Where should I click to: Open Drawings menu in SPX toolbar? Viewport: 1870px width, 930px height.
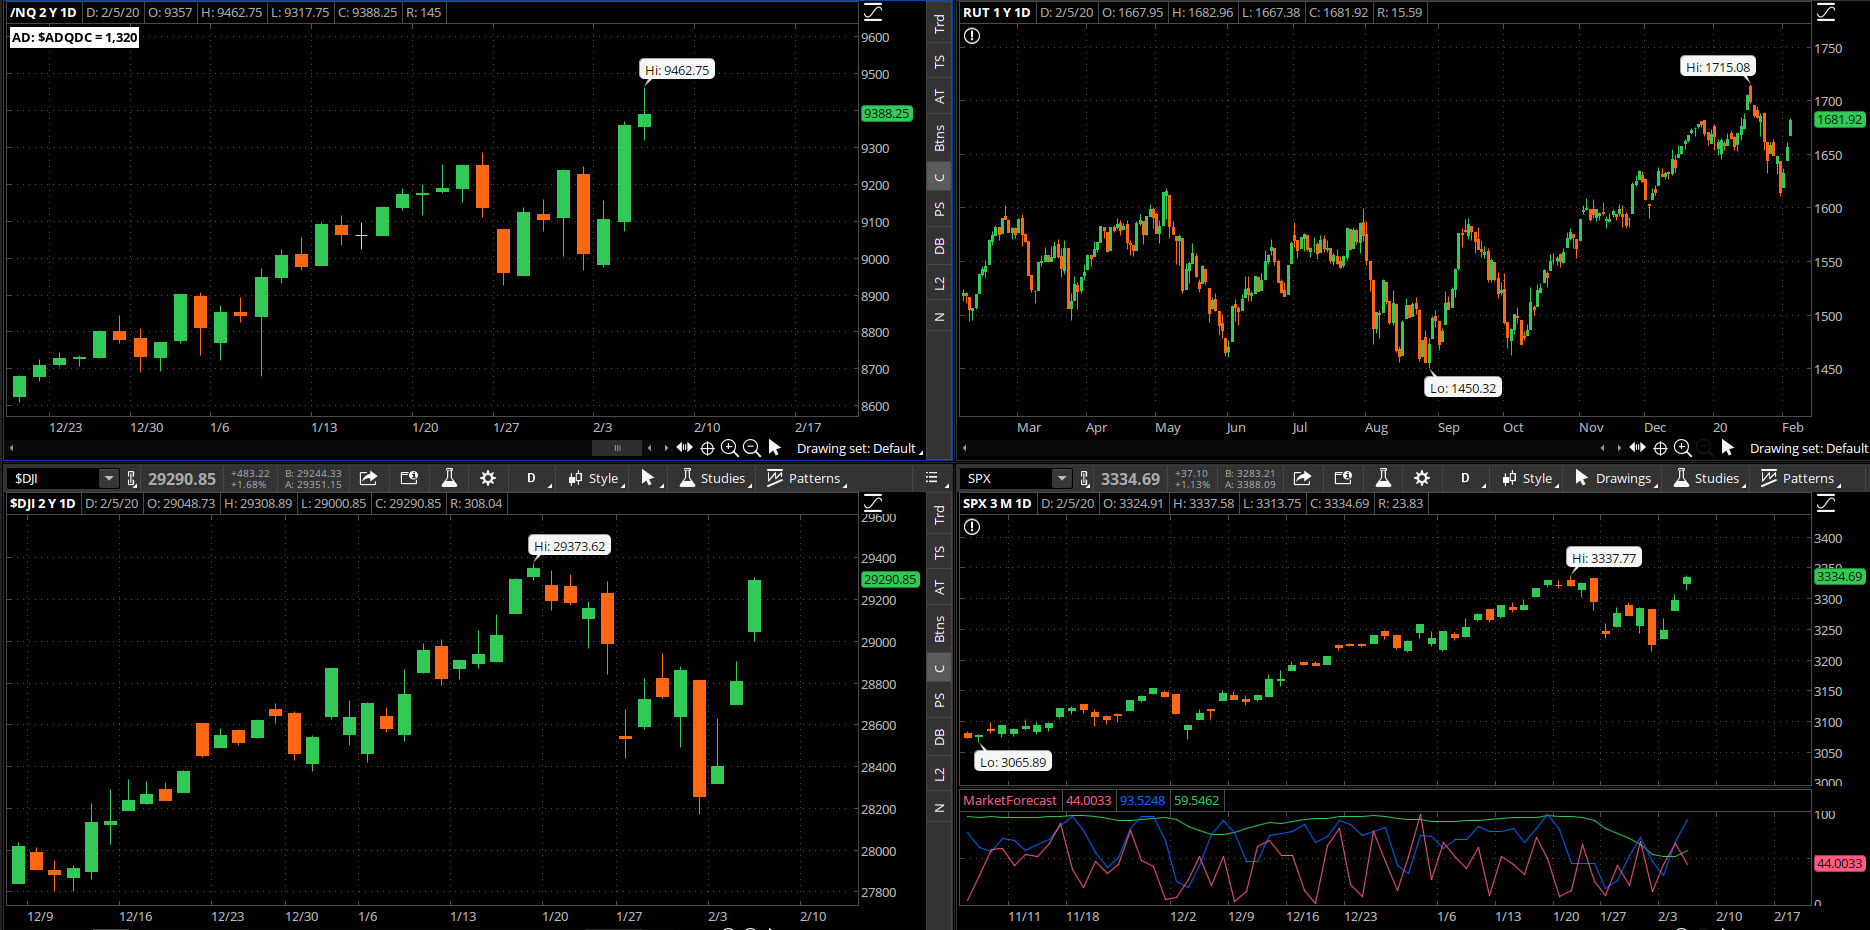point(1614,478)
